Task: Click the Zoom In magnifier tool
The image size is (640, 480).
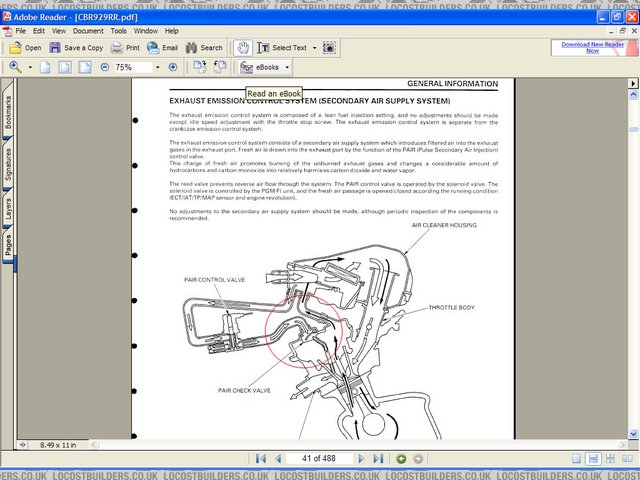Action: point(16,67)
